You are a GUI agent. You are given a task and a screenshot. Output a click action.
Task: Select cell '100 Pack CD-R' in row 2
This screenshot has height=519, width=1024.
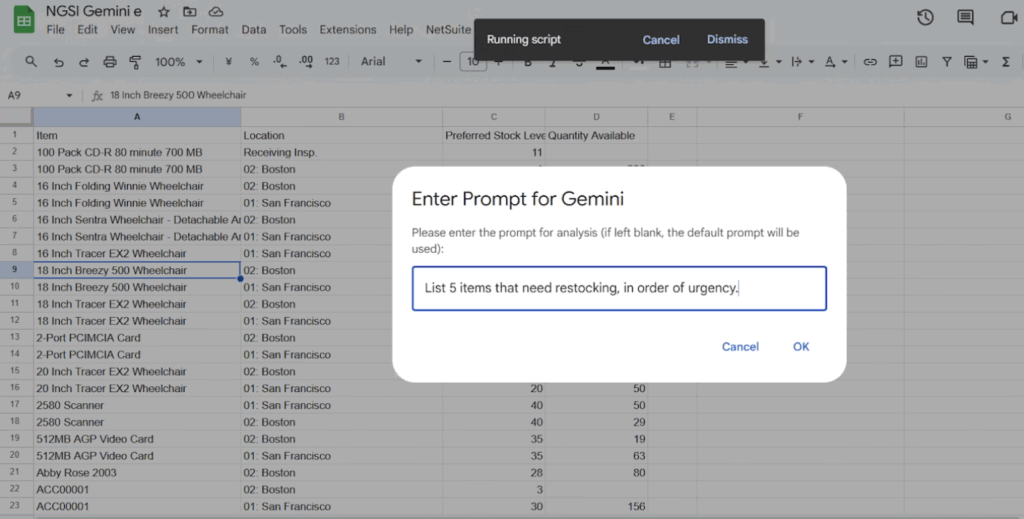(137, 152)
